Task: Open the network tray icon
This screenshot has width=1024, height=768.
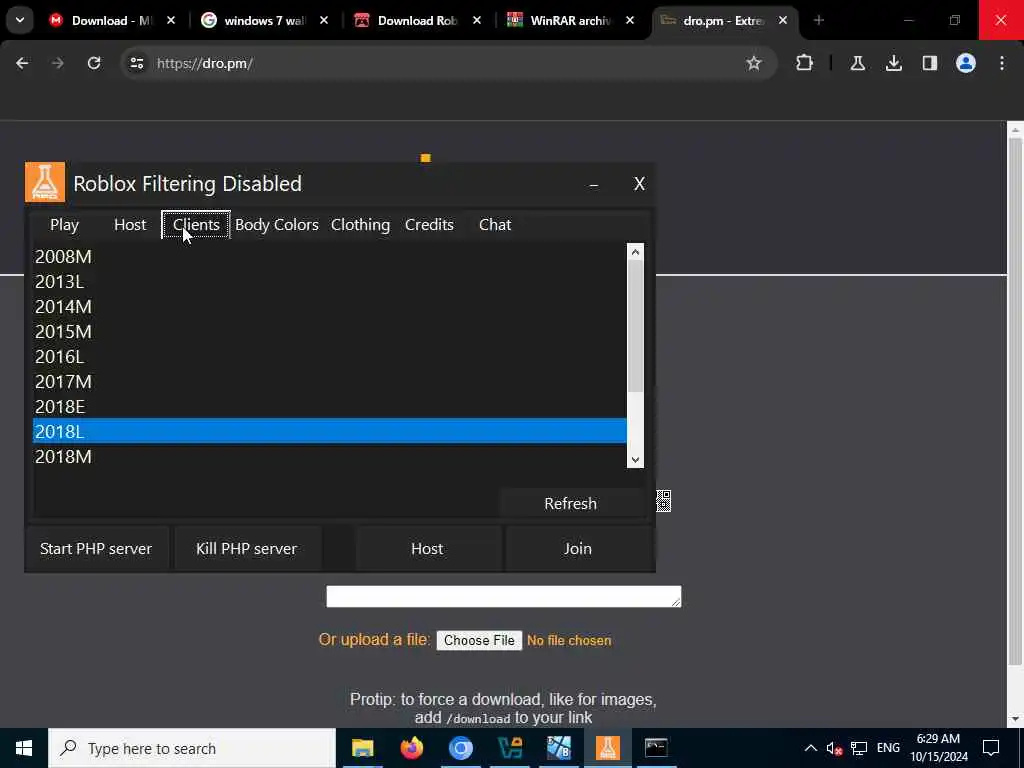Action: point(859,748)
